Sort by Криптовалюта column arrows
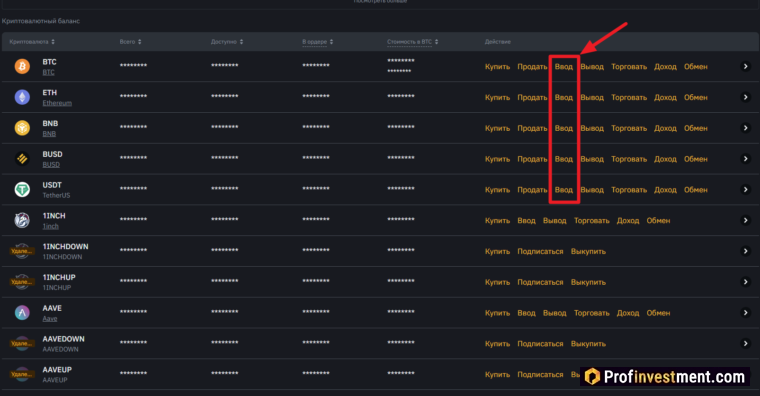The width and height of the screenshot is (760, 396). point(53,42)
